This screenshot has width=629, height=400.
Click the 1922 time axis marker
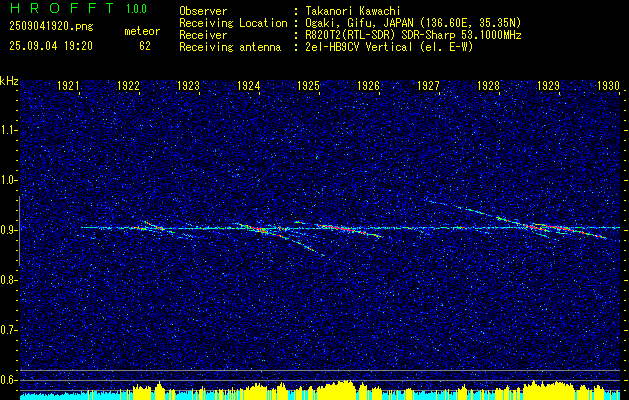tap(128, 86)
